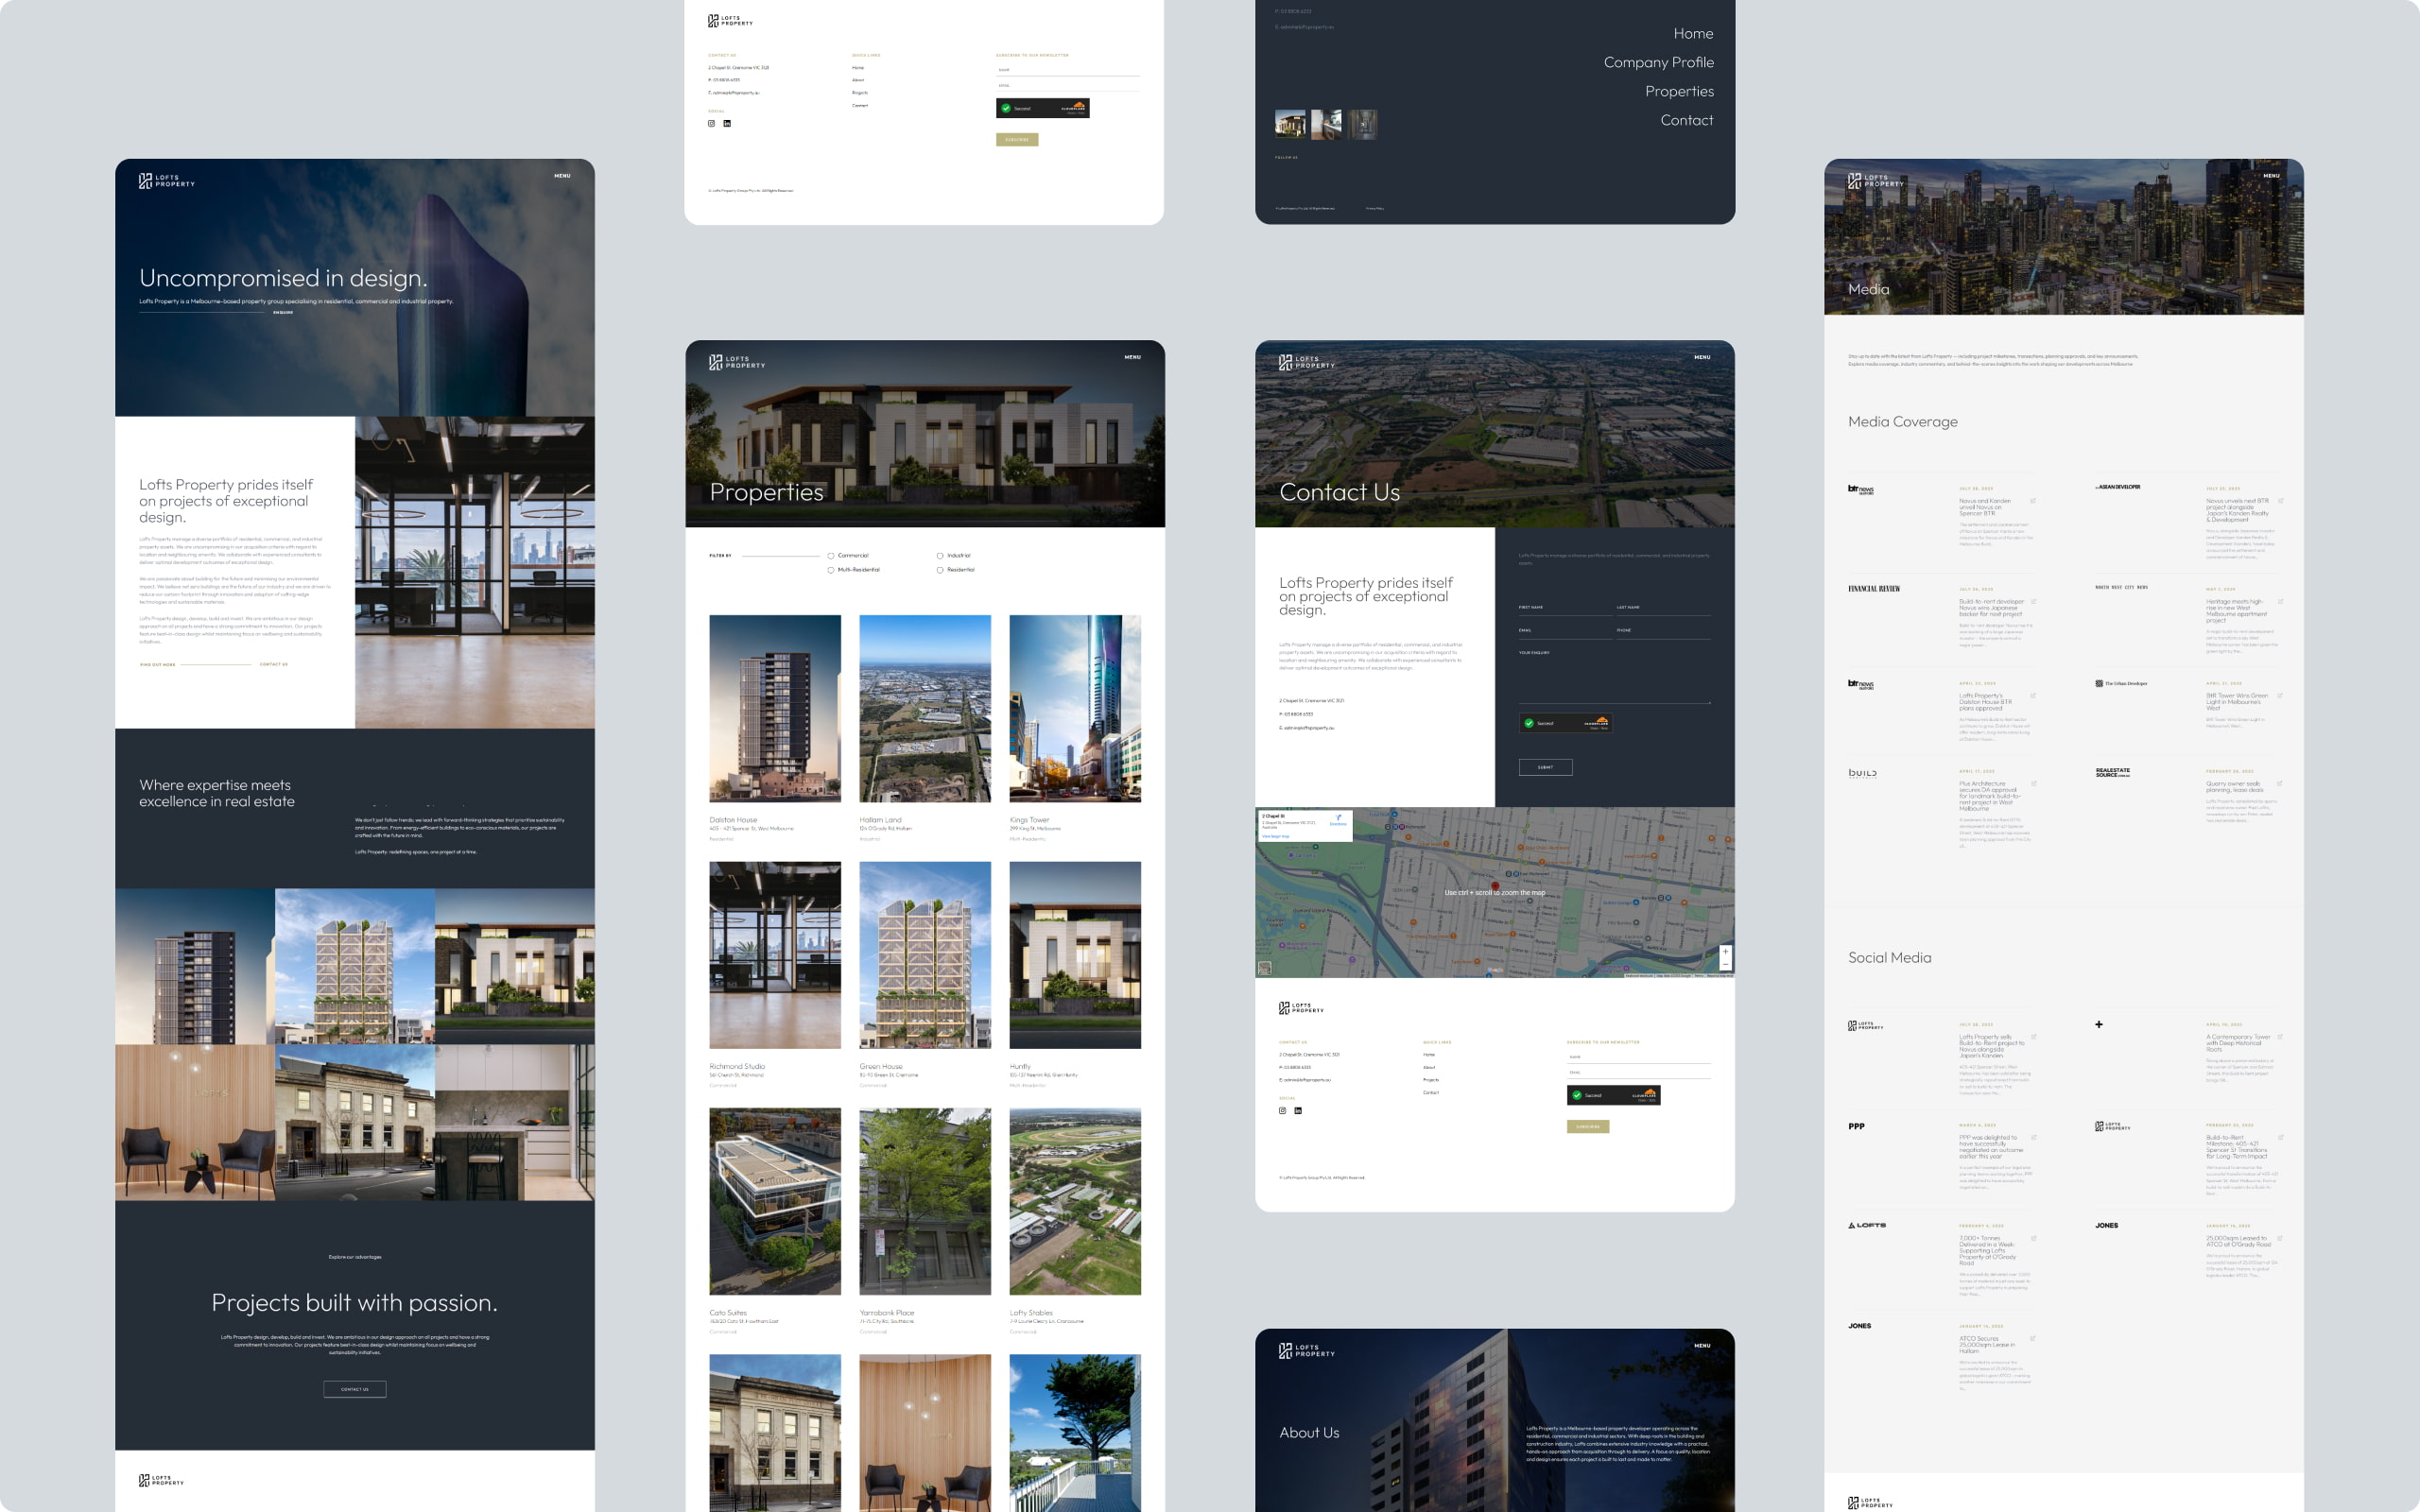The height and width of the screenshot is (1512, 2420).
Task: Click LinkedIn icon below the Contact Us map
Action: tap(1298, 1111)
